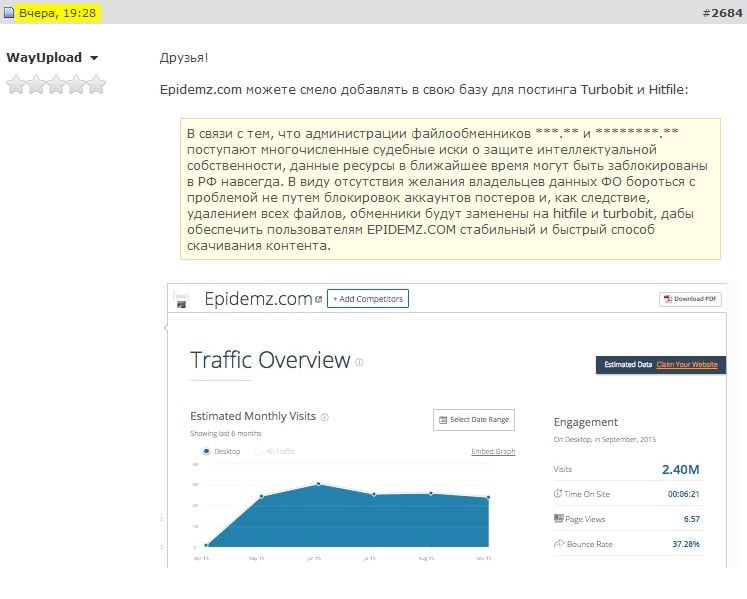Click the Time On Site value 00:06:21
The image size is (747, 599).
pyautogui.click(x=683, y=494)
